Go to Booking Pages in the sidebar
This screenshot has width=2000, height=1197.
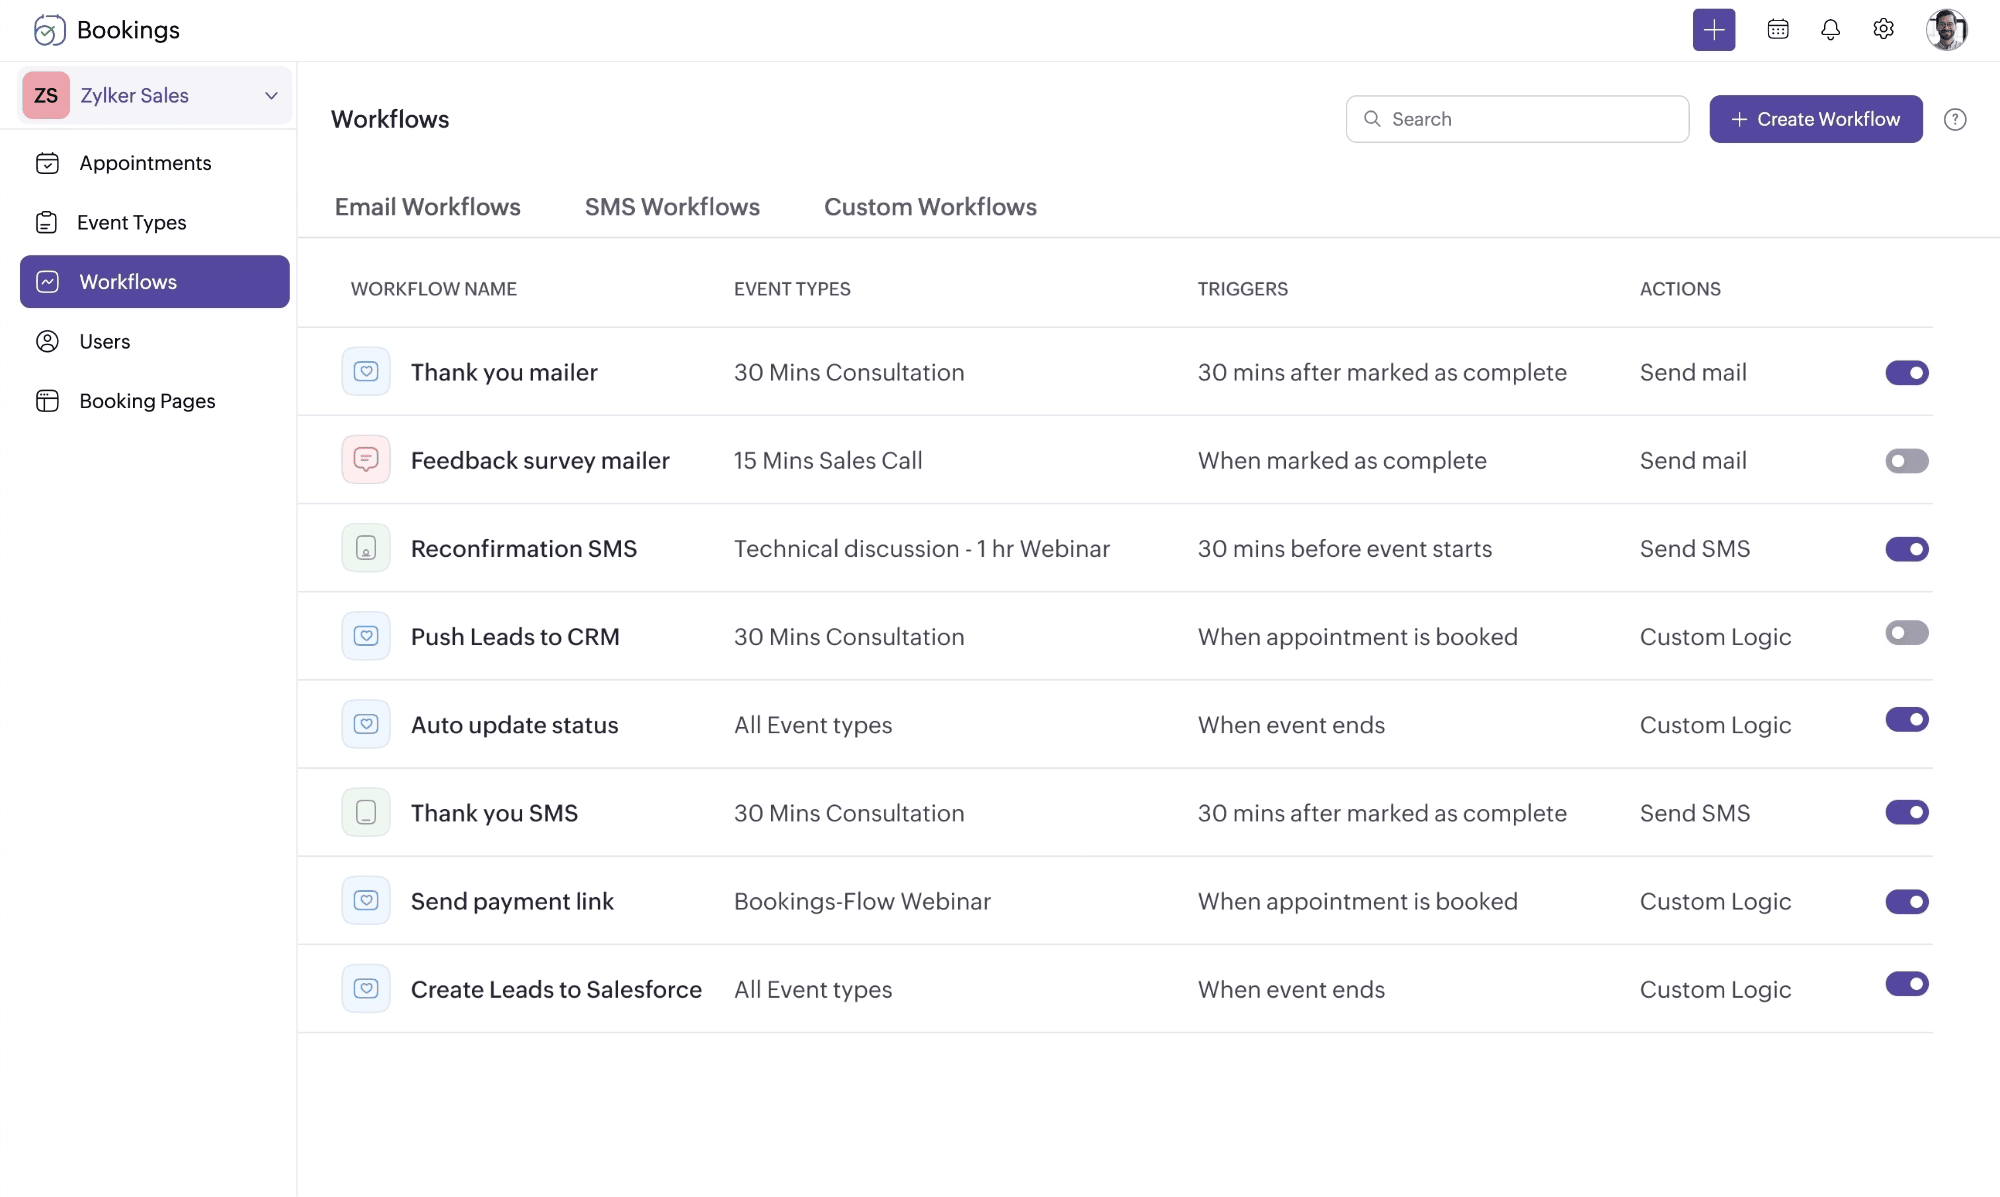146,400
